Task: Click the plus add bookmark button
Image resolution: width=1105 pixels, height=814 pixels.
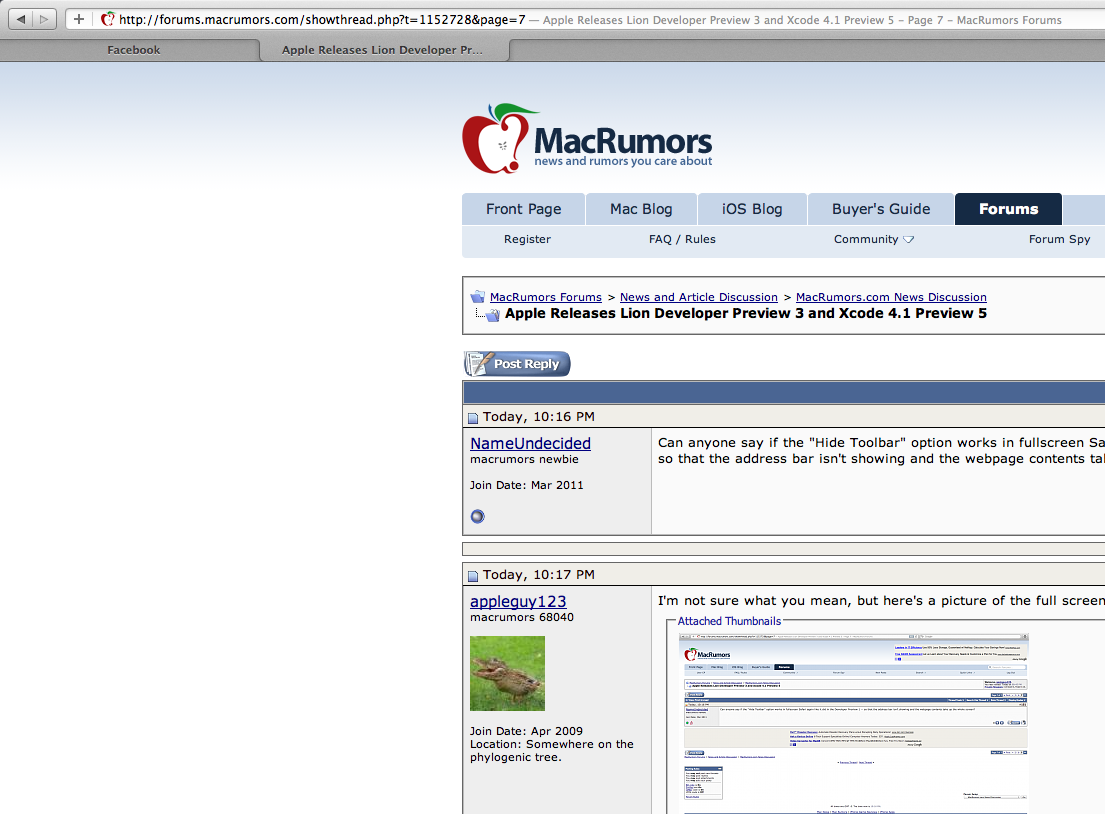Action: (79, 19)
